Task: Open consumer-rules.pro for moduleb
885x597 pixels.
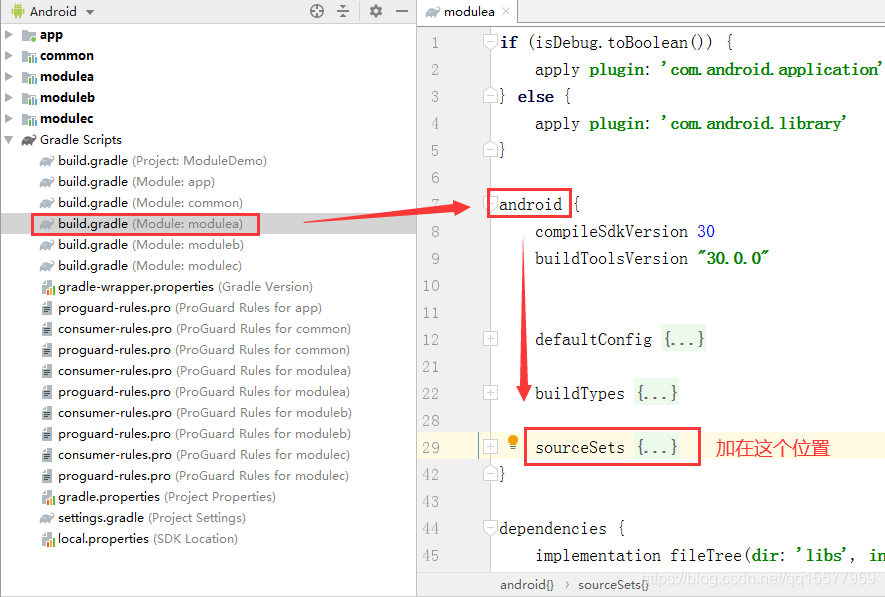Action: [x=196, y=413]
